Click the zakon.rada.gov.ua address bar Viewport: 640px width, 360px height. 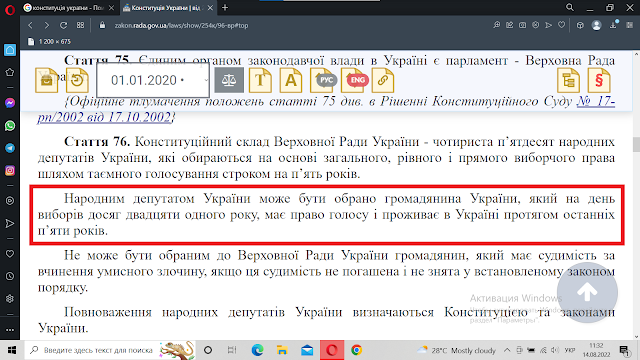181,25
